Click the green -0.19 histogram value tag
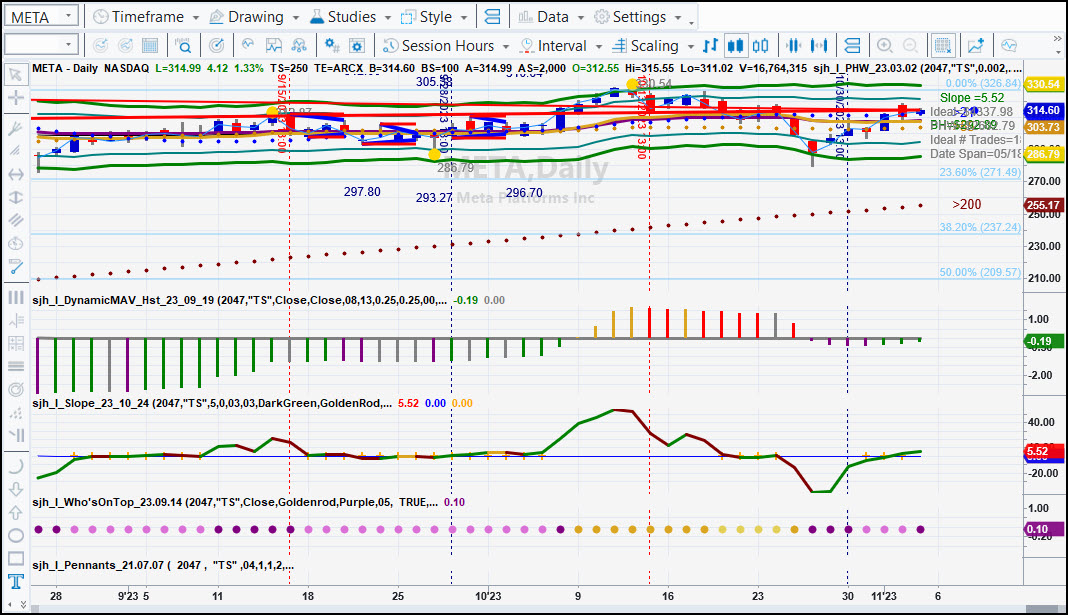Viewport: 1068px width, 615px height. (x=1044, y=341)
